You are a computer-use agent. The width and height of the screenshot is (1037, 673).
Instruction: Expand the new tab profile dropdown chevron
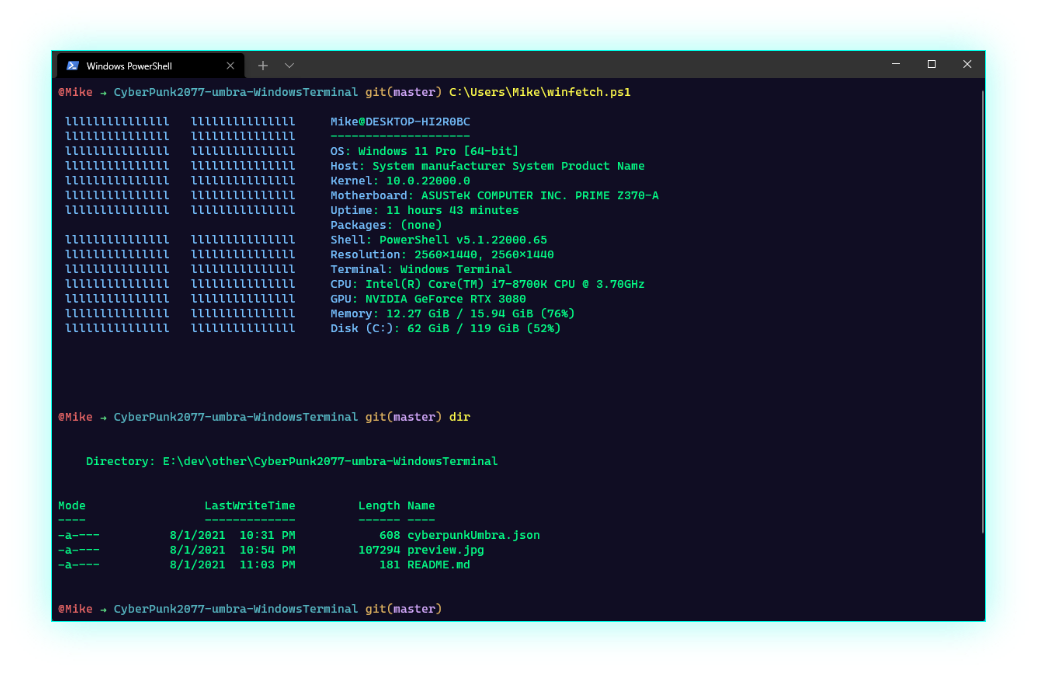tap(289, 65)
